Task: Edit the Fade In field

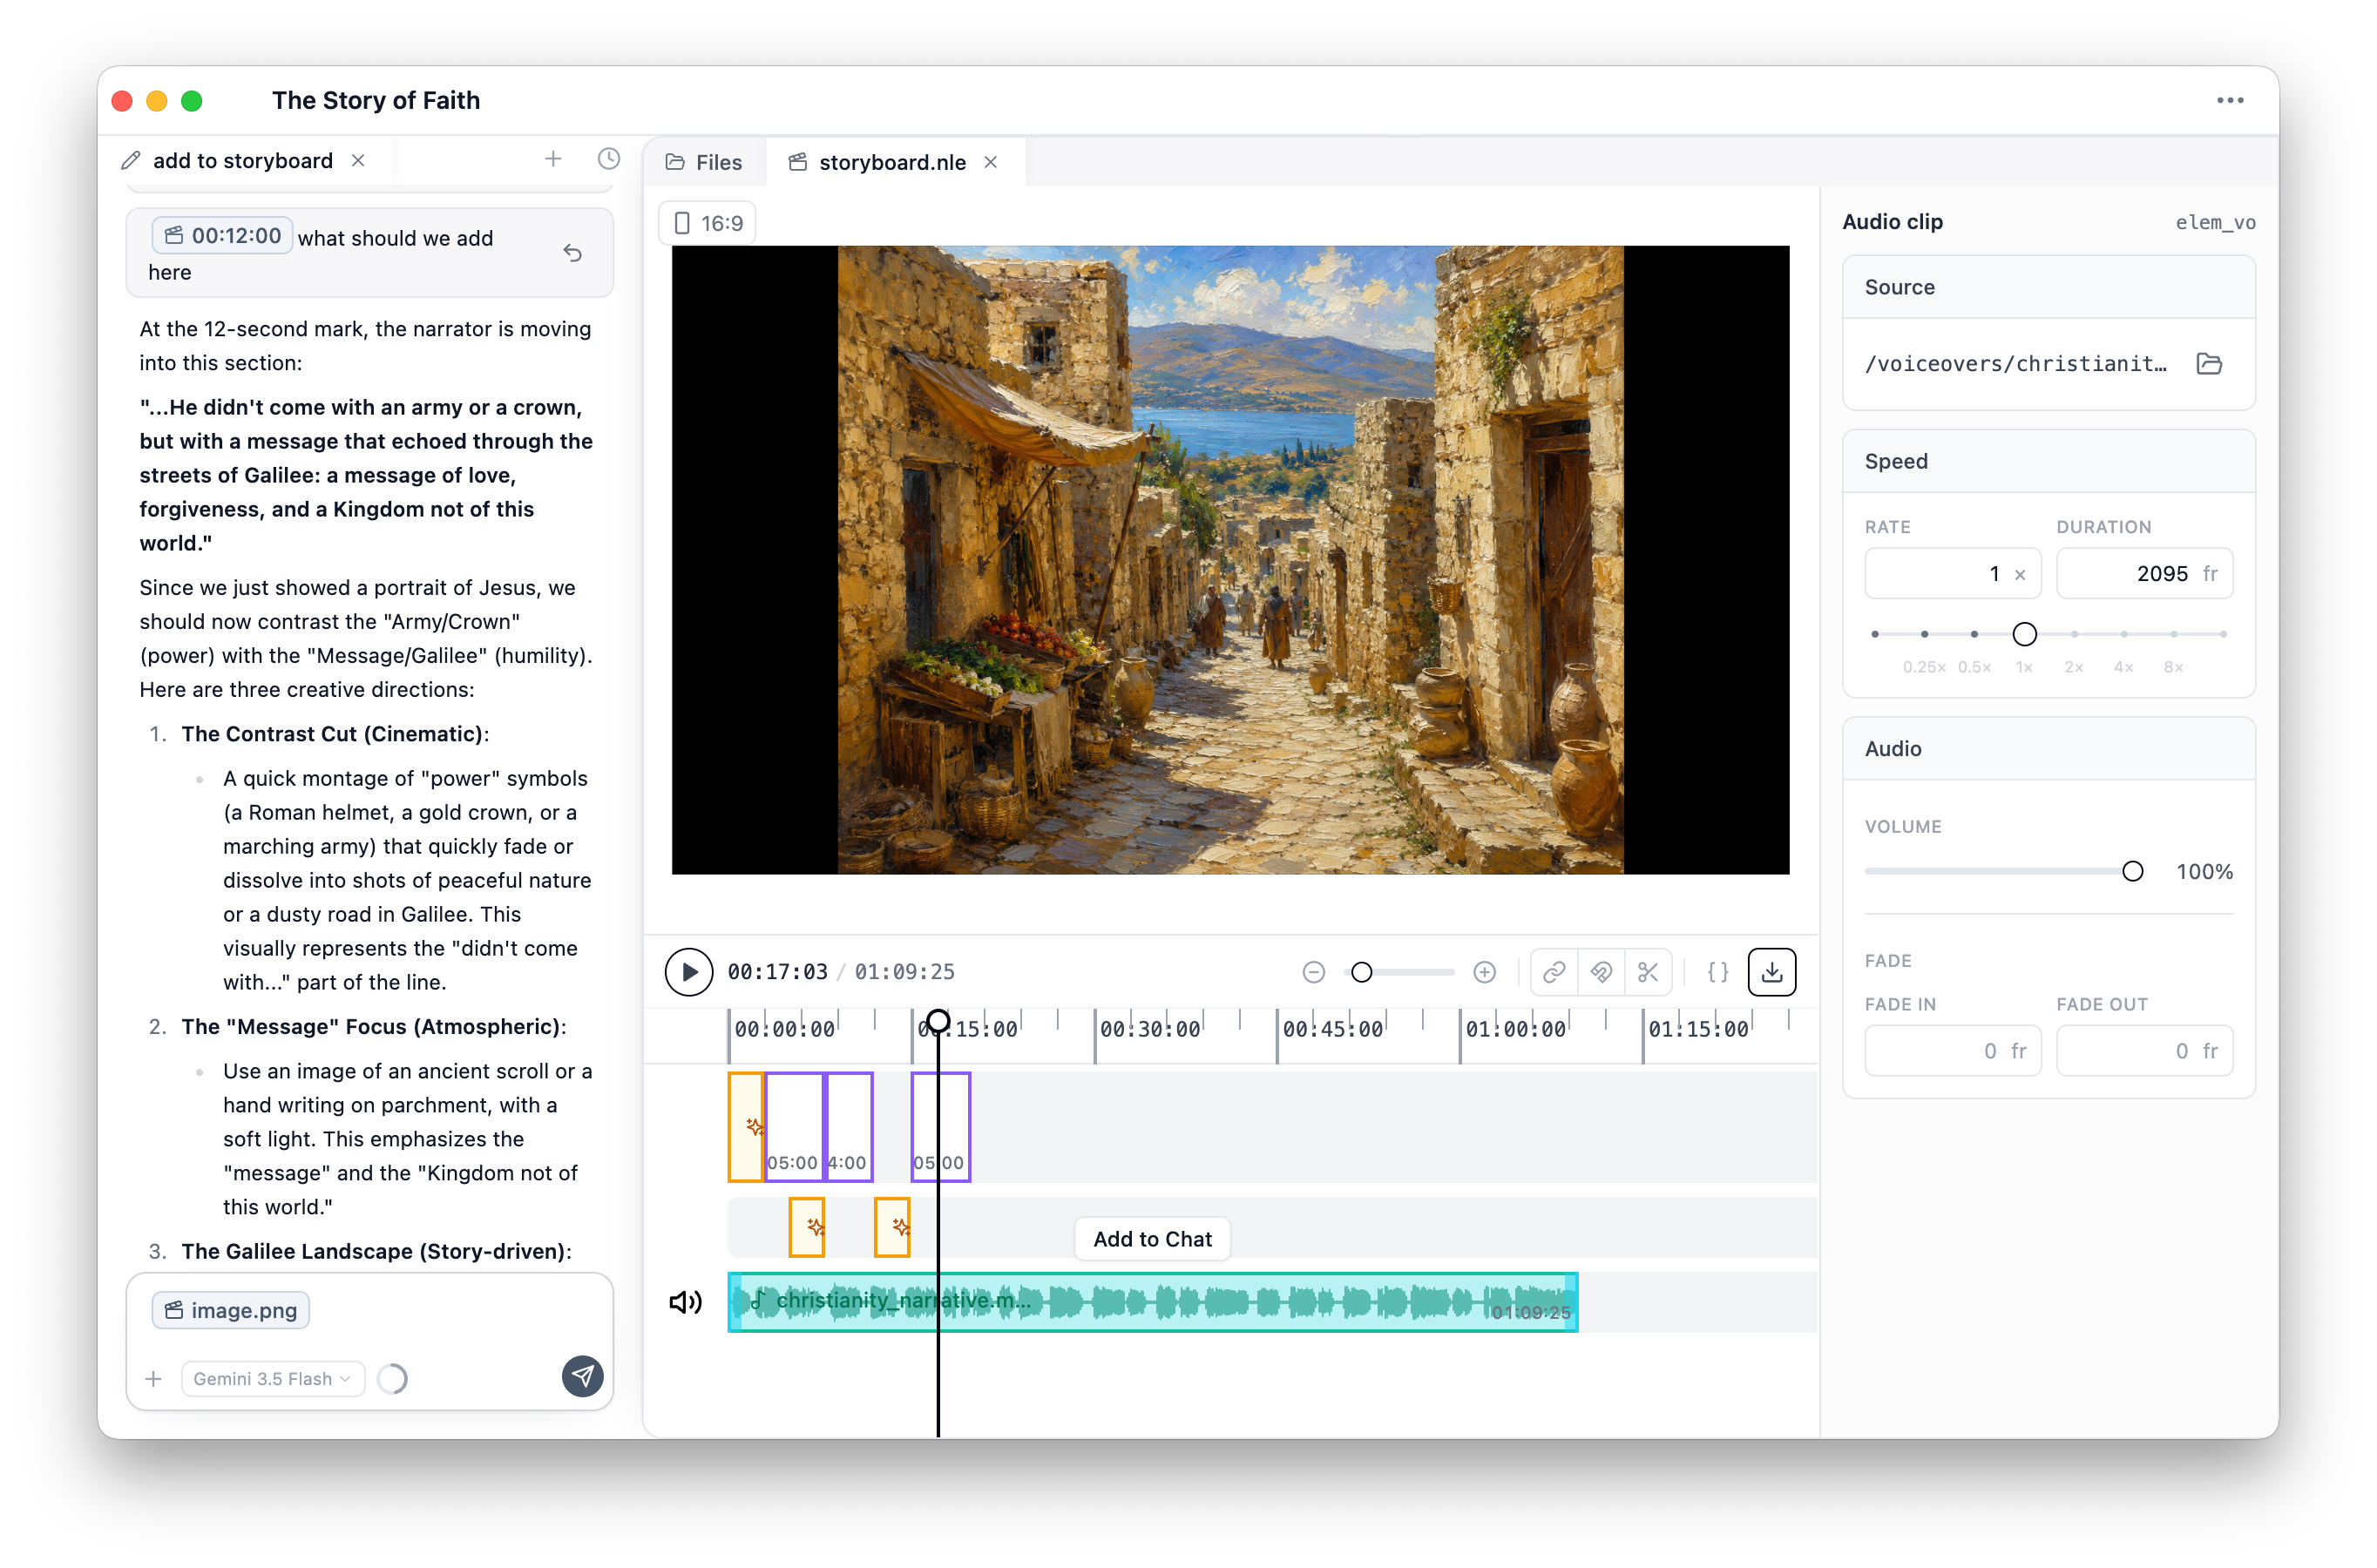Action: [1952, 1051]
